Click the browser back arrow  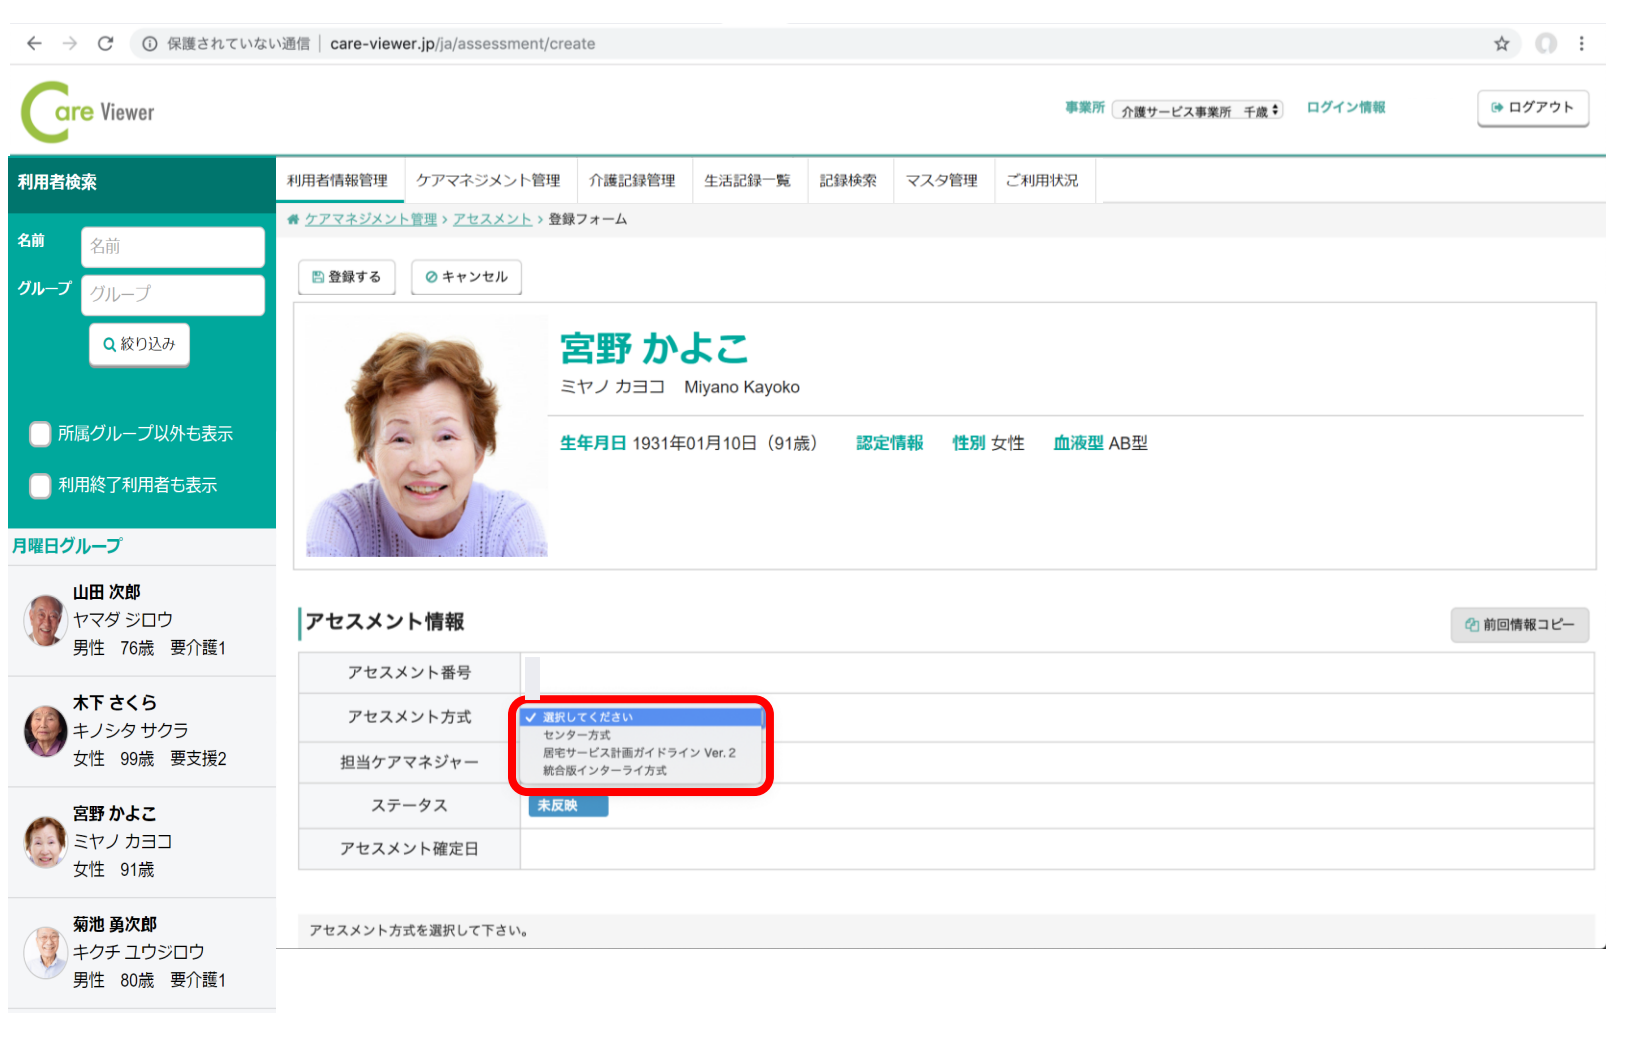[x=34, y=43]
